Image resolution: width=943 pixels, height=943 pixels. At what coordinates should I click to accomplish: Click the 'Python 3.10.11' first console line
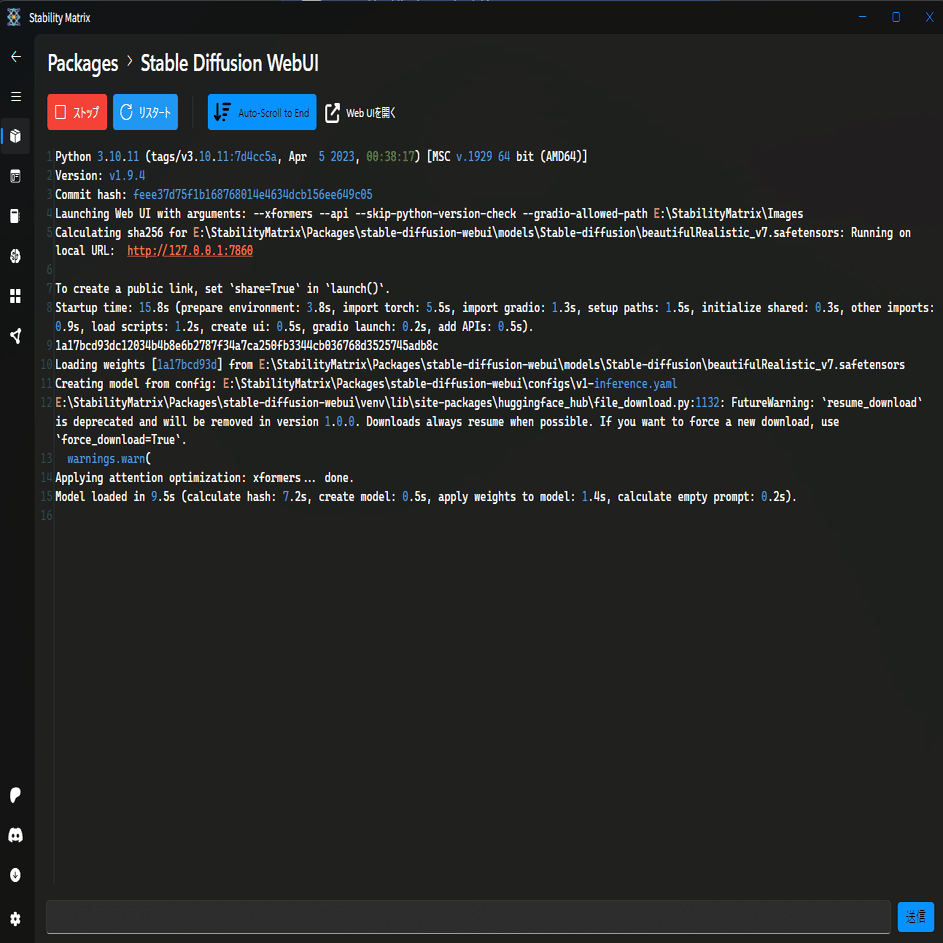coord(321,156)
